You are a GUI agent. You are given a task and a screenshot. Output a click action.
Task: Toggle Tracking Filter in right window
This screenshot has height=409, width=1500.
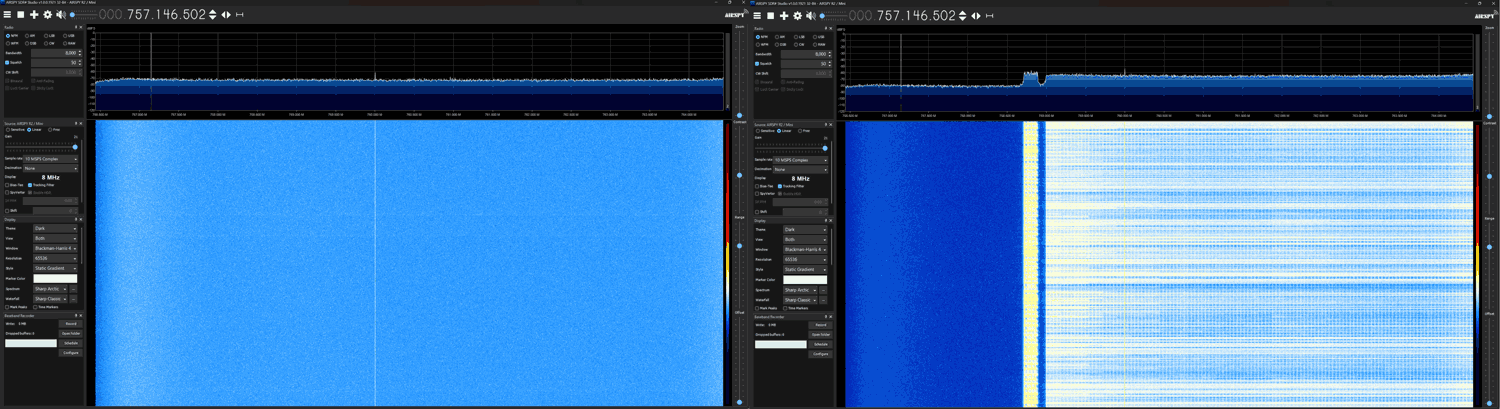click(x=792, y=186)
